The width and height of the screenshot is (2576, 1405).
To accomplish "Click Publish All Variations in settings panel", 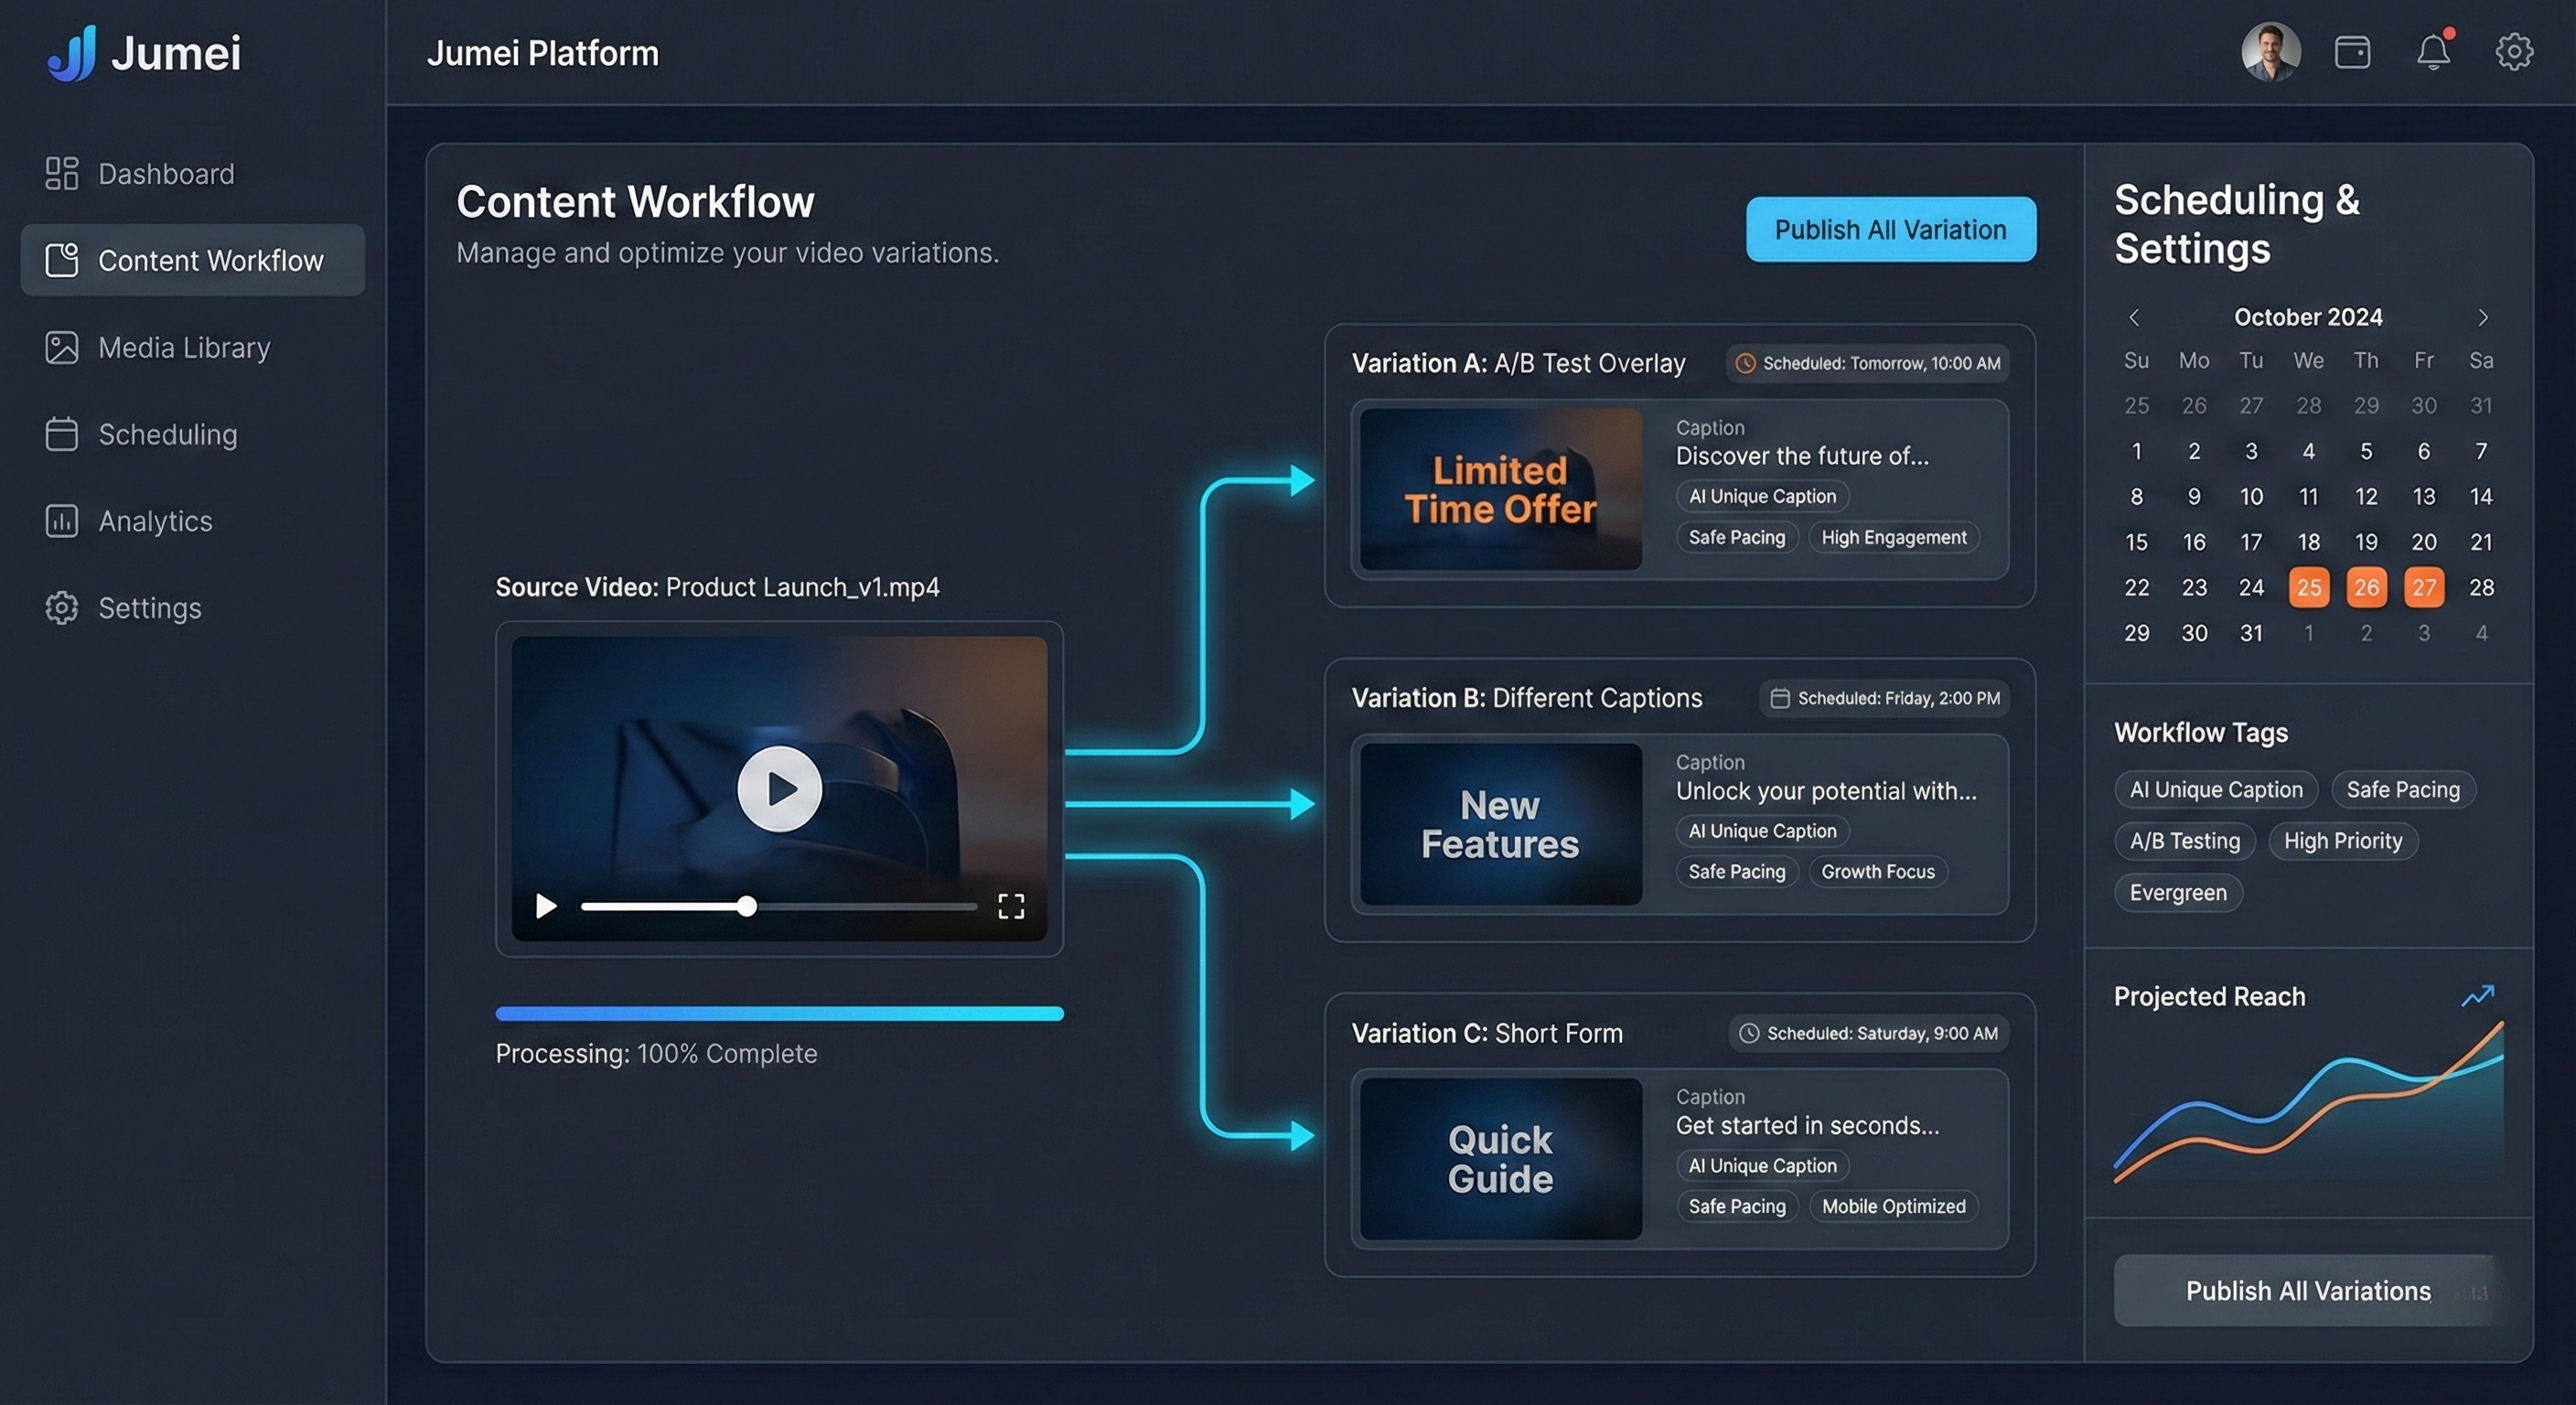I will pyautogui.click(x=2307, y=1291).
